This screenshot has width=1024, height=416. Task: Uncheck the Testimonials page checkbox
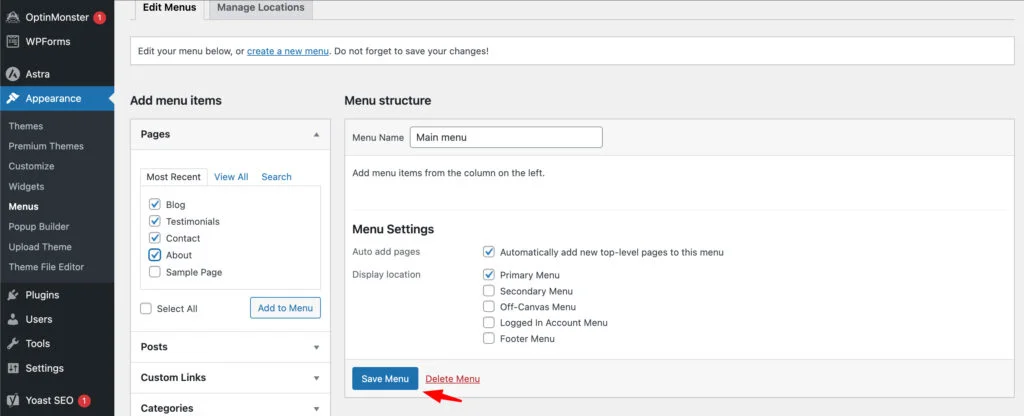pos(155,221)
